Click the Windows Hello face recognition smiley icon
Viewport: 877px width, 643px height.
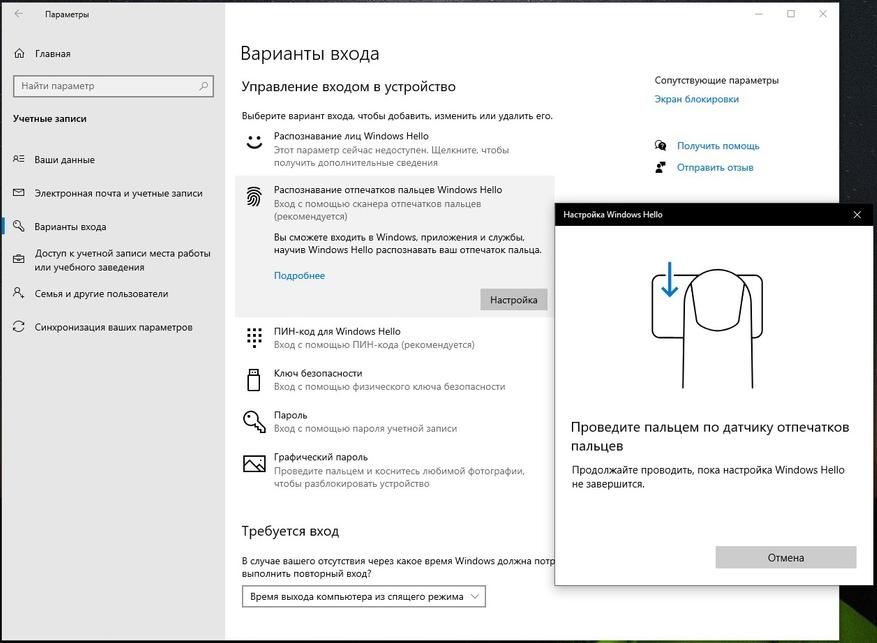254,142
